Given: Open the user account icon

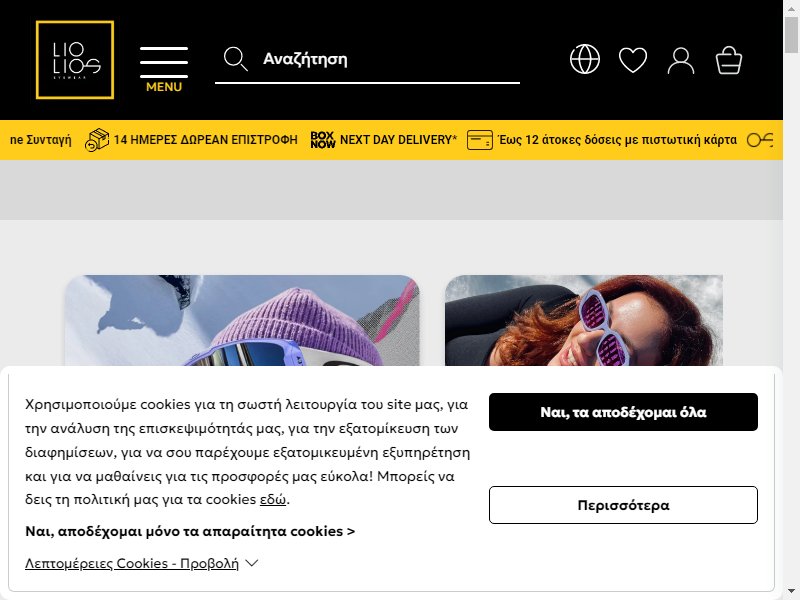Looking at the screenshot, I should click(x=681, y=61).
